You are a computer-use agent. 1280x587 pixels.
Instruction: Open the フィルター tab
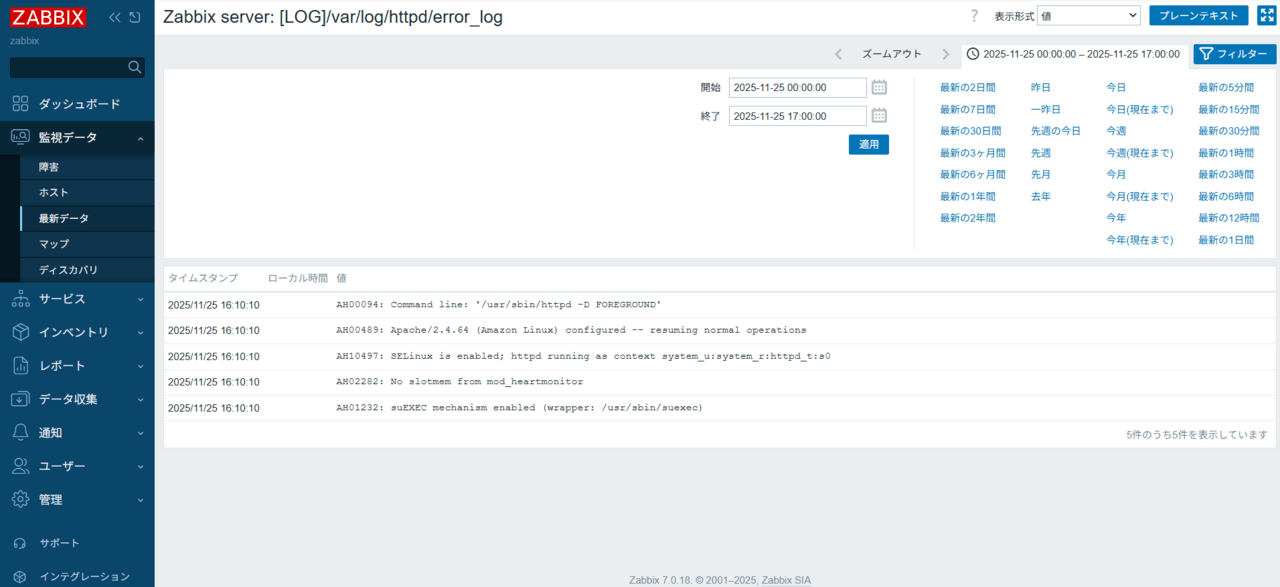(1234, 54)
